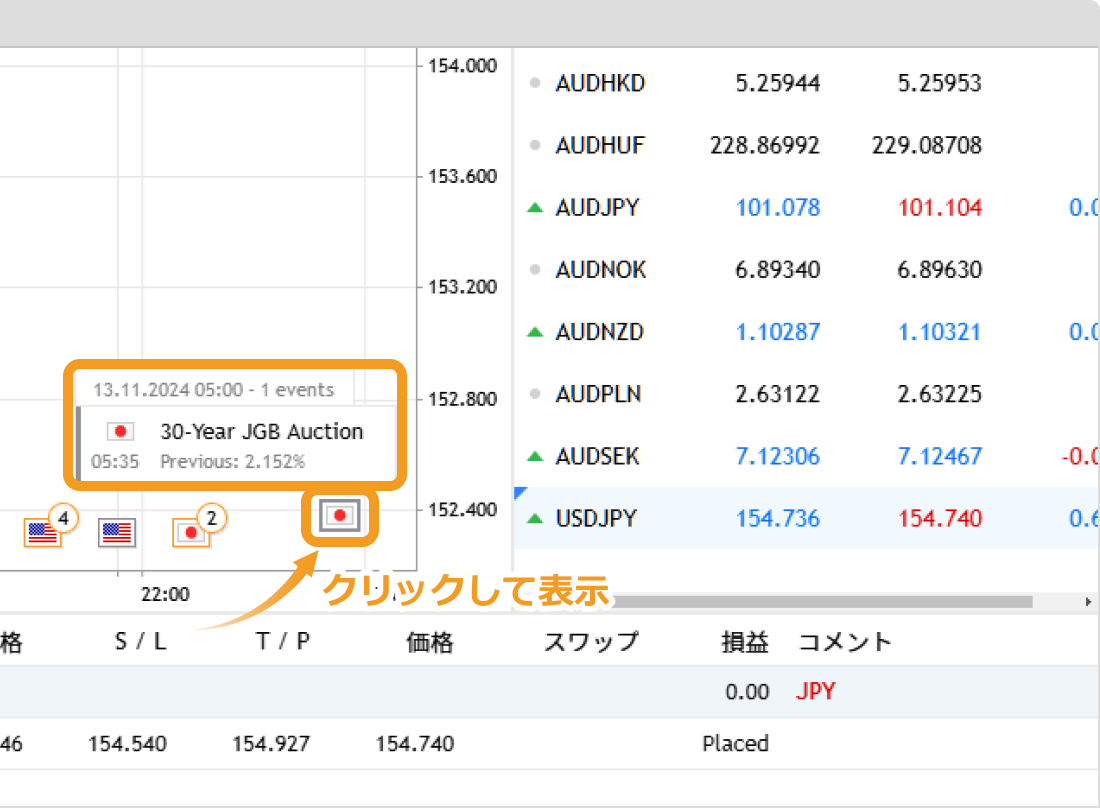Click USDJPY ask price 154.740 in watchlist
This screenshot has height=808, width=1100.
939,518
